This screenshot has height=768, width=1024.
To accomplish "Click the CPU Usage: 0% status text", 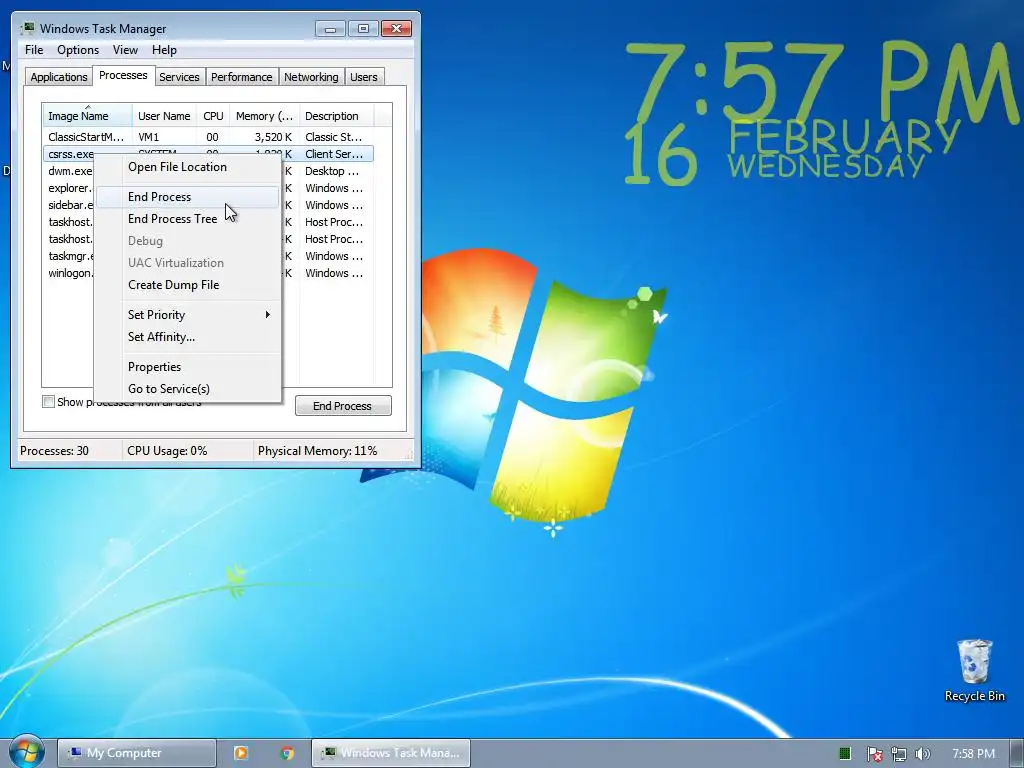I will 167,451.
